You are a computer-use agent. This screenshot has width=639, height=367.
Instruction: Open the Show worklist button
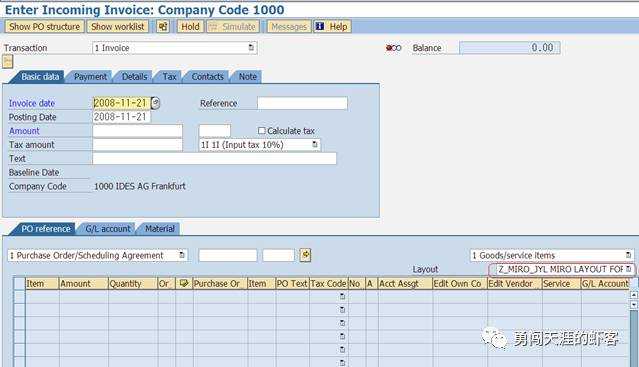pos(118,26)
